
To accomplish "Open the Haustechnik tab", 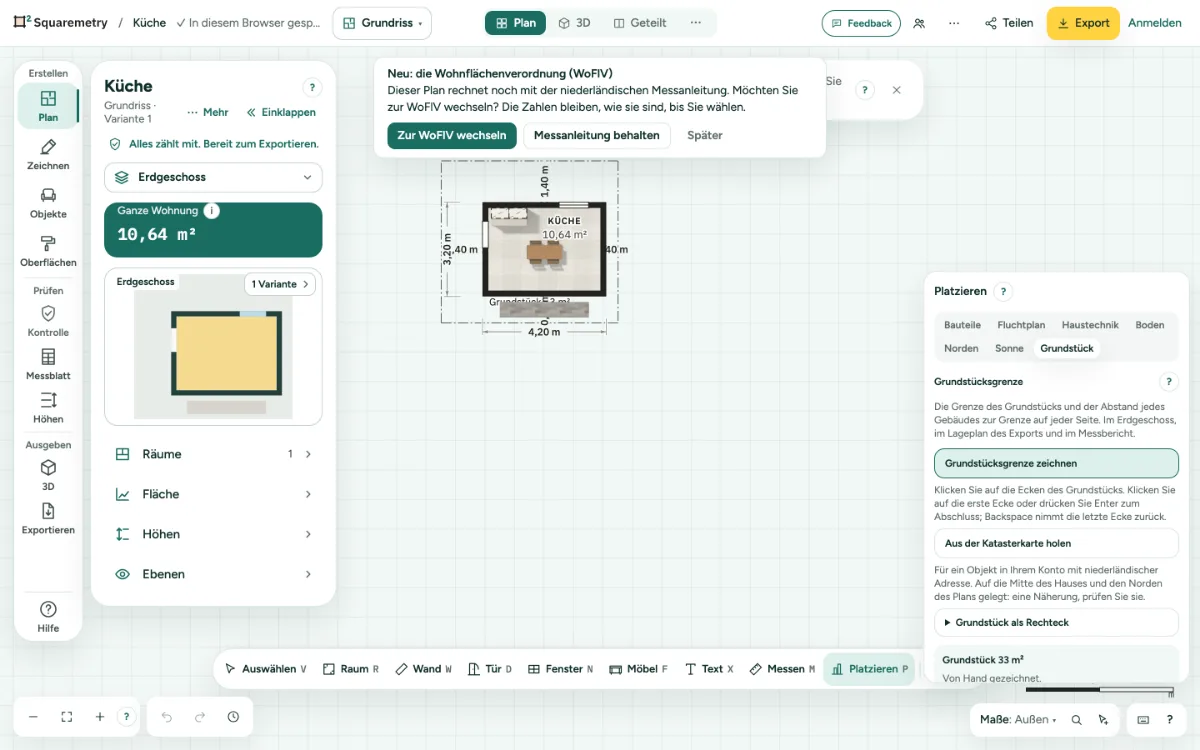I will [x=1090, y=325].
